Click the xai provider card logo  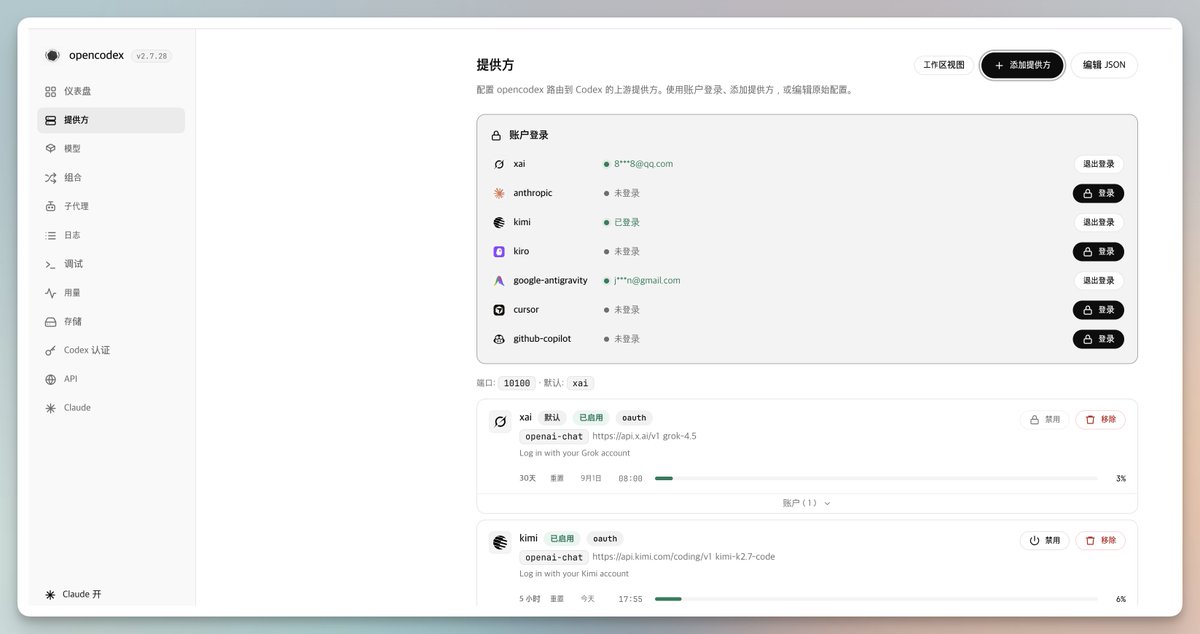500,422
